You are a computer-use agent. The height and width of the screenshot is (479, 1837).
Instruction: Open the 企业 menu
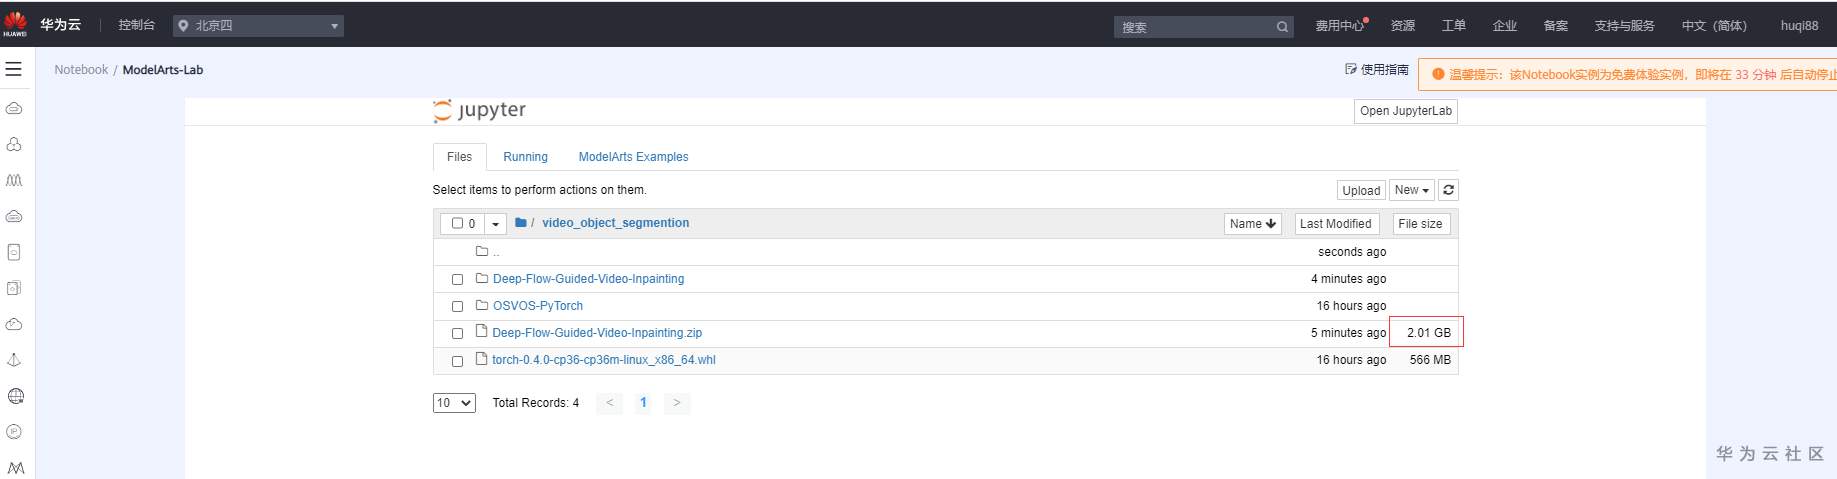[1505, 26]
